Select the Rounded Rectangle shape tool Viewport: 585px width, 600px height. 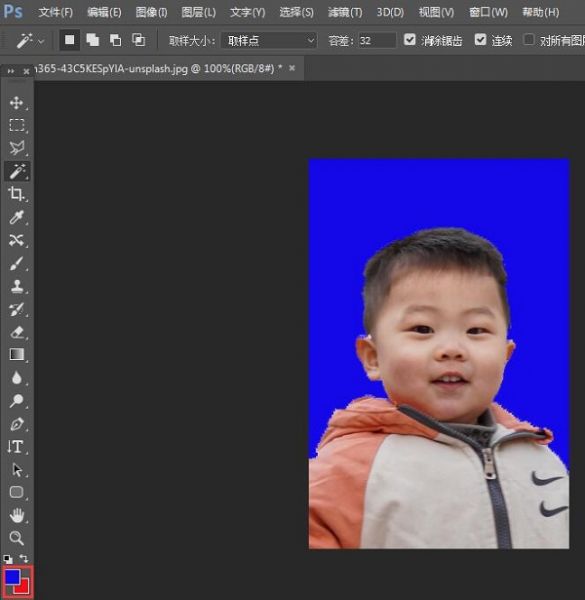tap(16, 492)
